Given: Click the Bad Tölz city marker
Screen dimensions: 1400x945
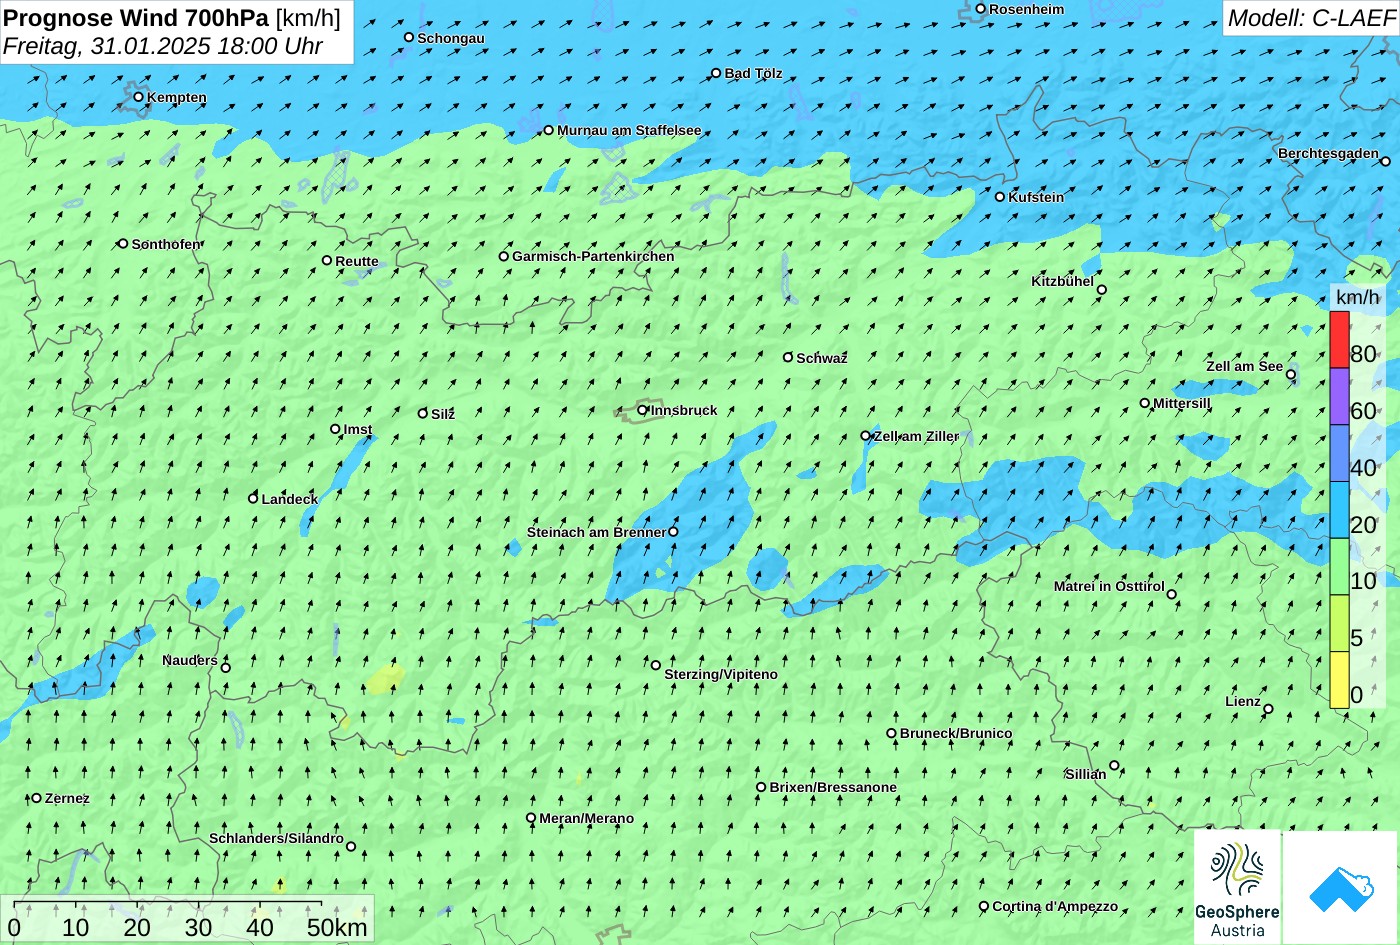Looking at the screenshot, I should tap(716, 73).
